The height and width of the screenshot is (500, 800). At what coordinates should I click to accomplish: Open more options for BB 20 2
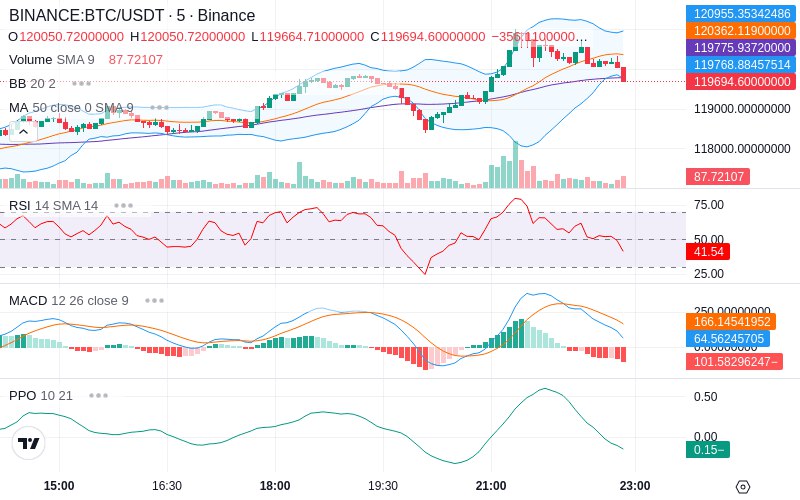82,83
